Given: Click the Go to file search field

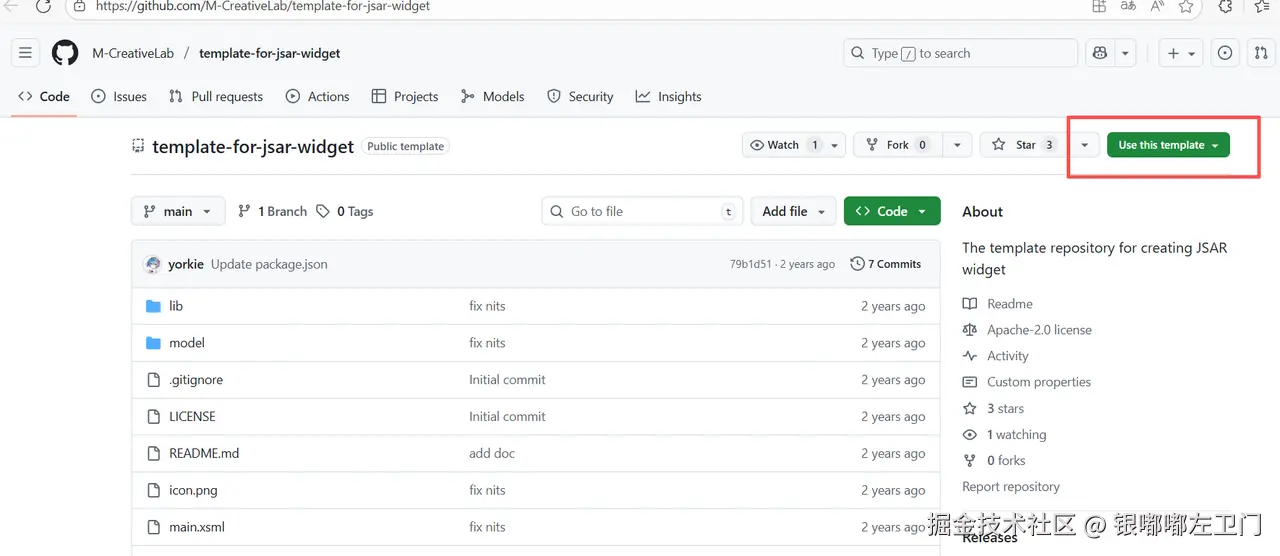Looking at the screenshot, I should 642,211.
